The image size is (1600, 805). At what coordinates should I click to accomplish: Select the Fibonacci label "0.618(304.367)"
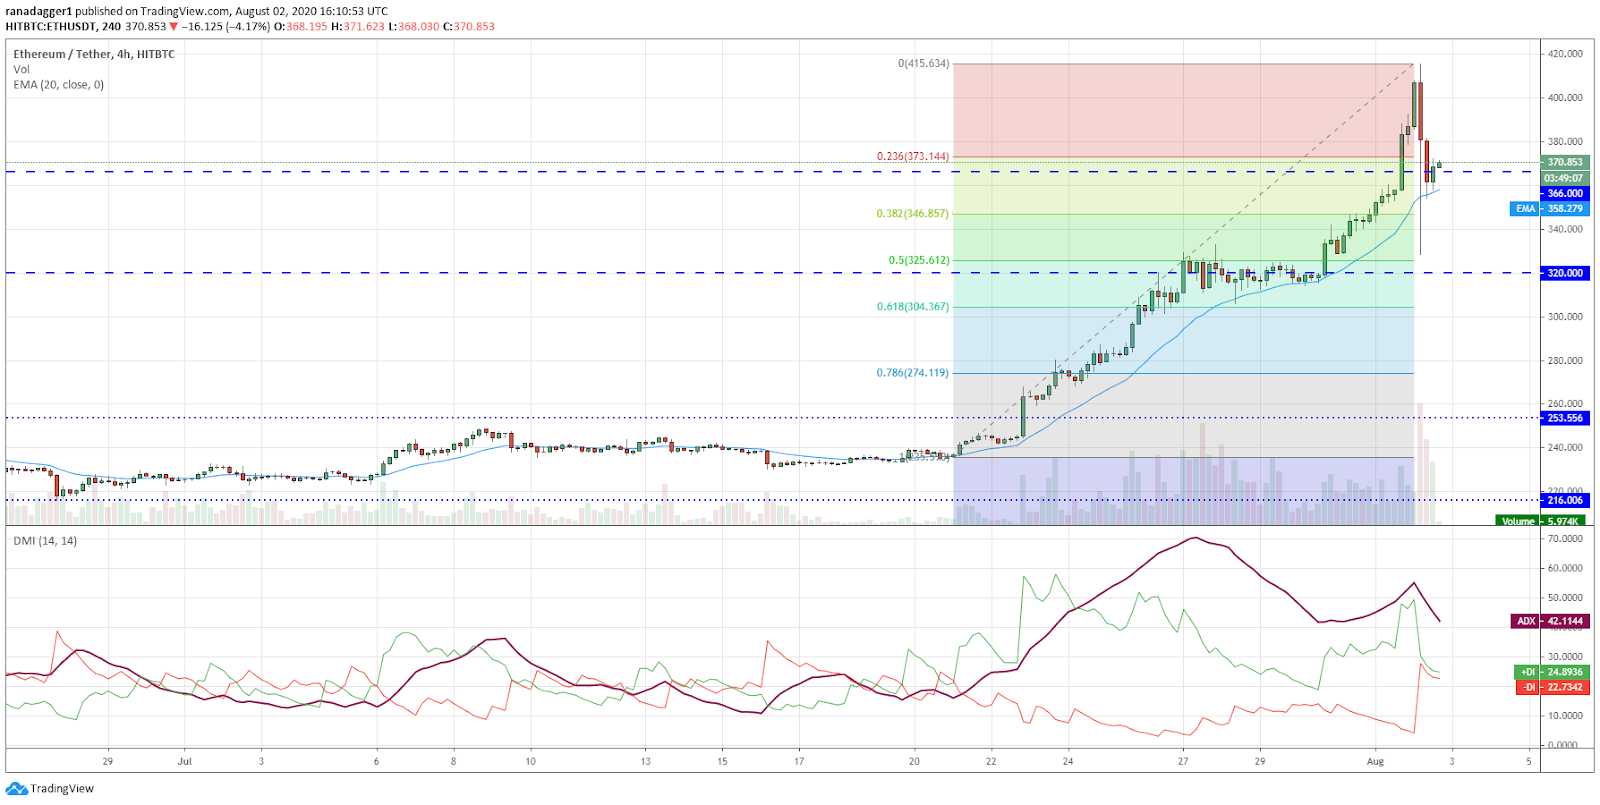tap(913, 307)
